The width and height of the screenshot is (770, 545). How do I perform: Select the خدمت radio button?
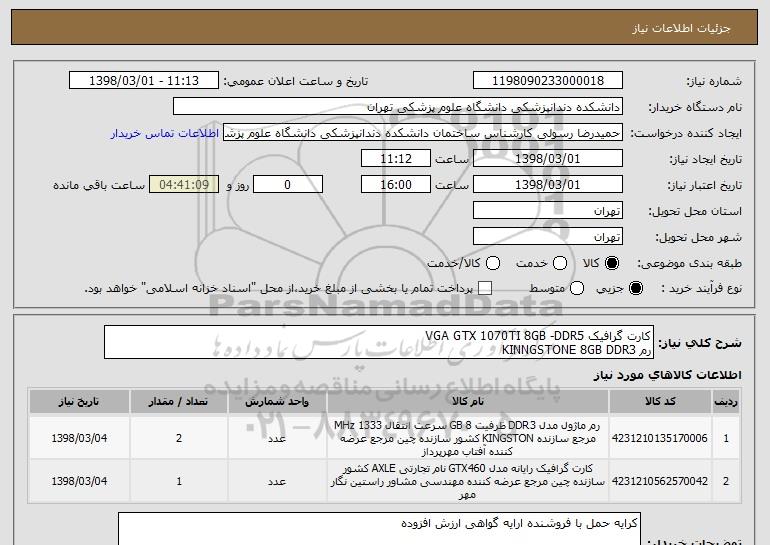point(560,263)
